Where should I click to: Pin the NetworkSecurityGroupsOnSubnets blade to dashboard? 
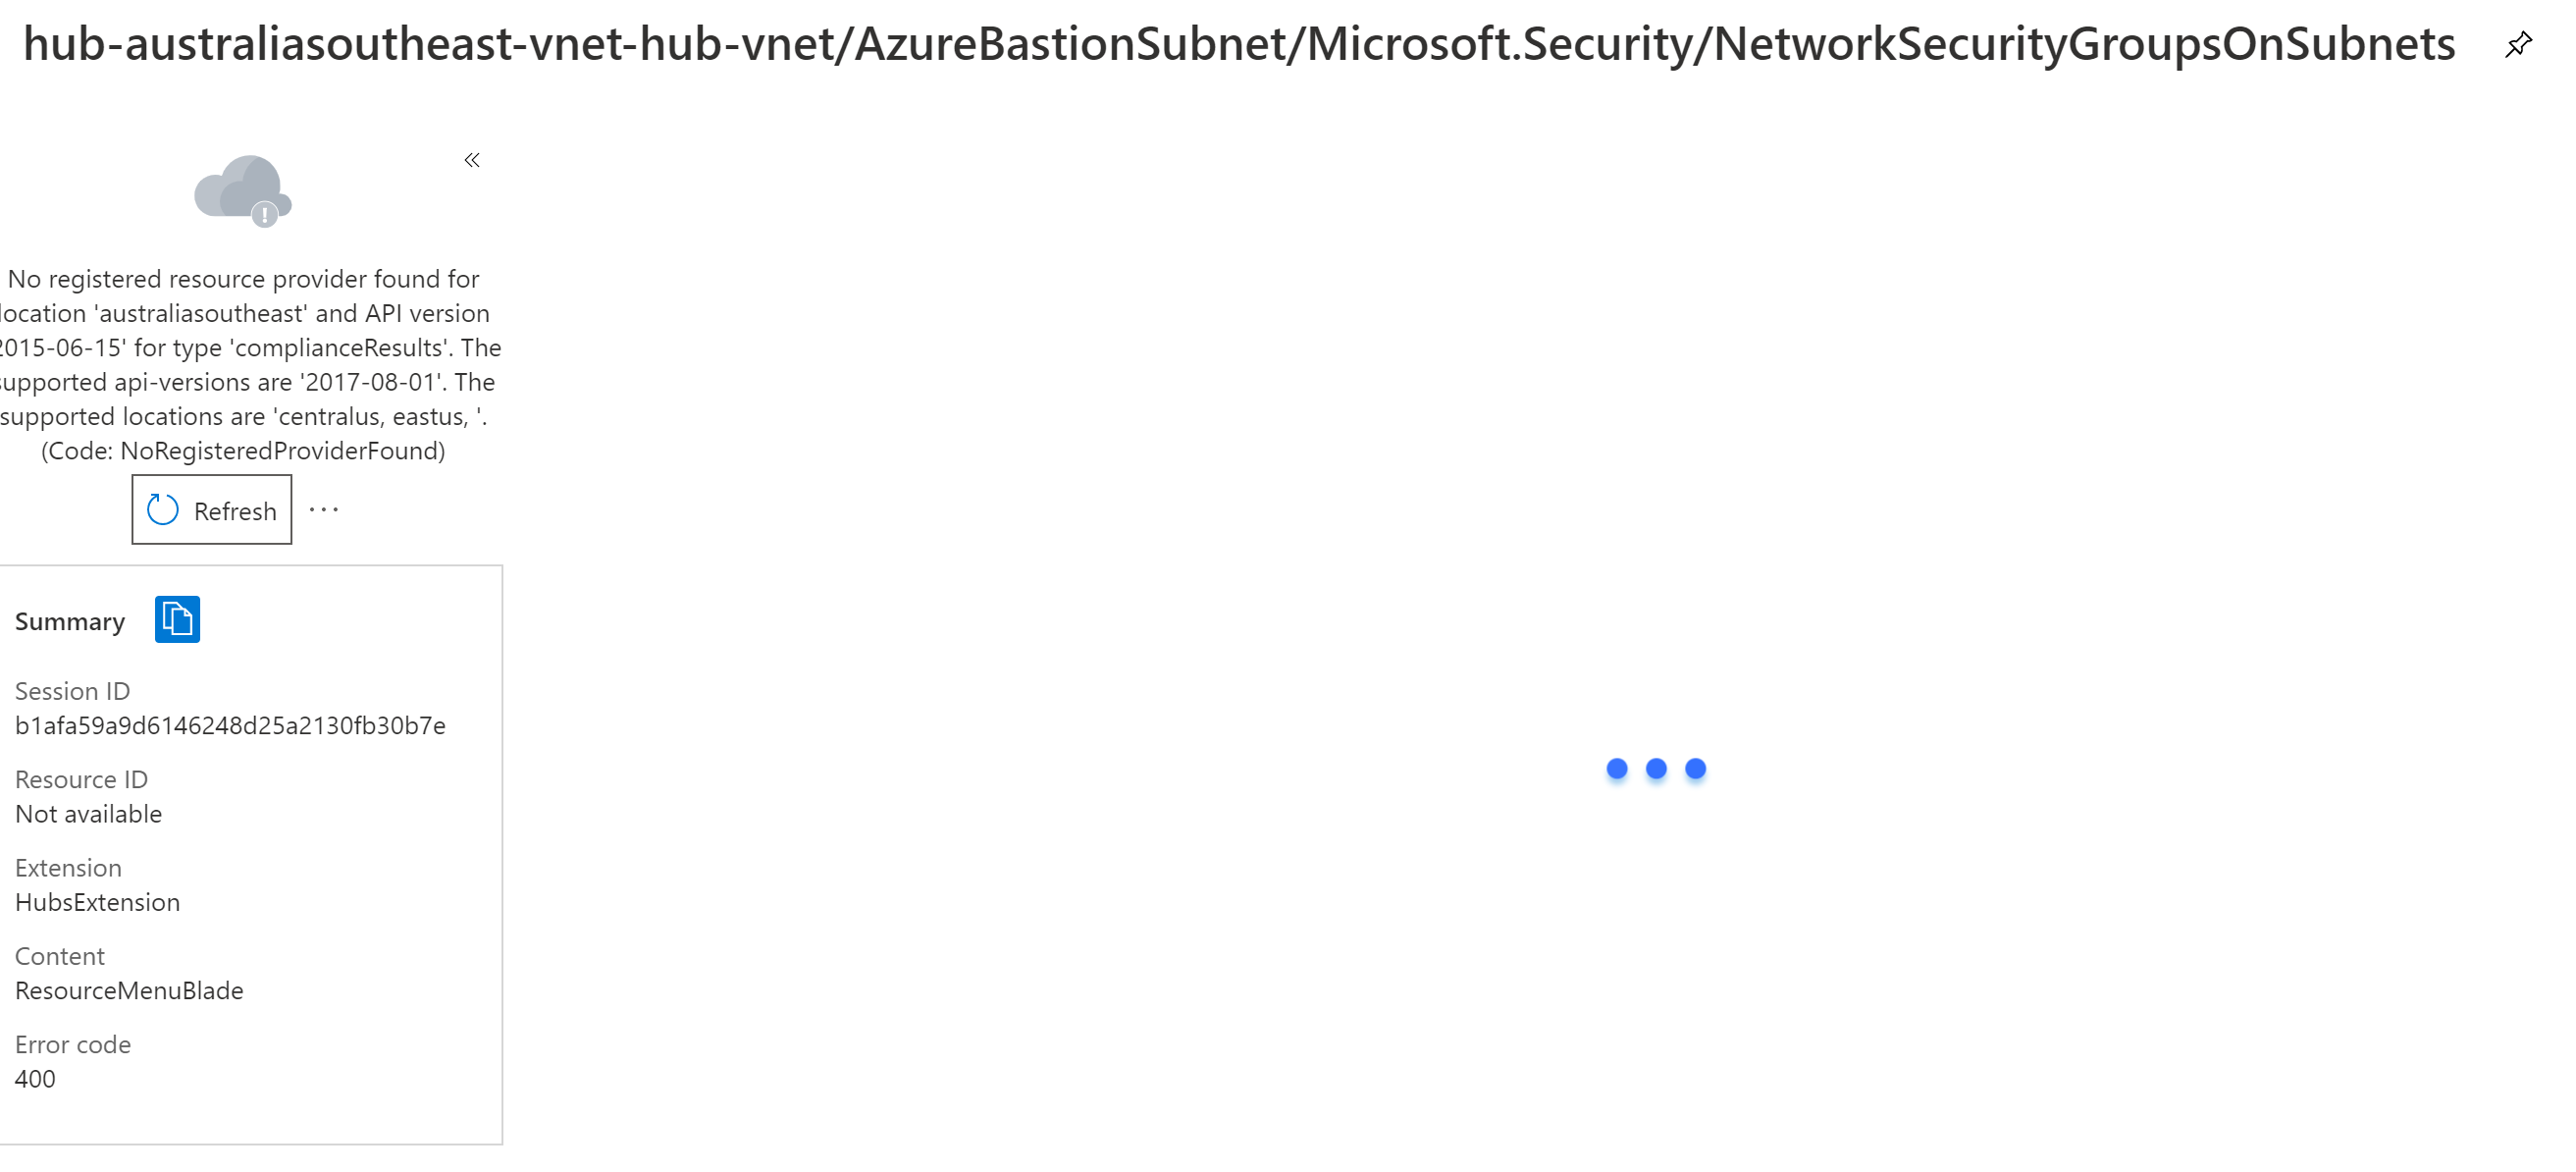click(x=2519, y=44)
